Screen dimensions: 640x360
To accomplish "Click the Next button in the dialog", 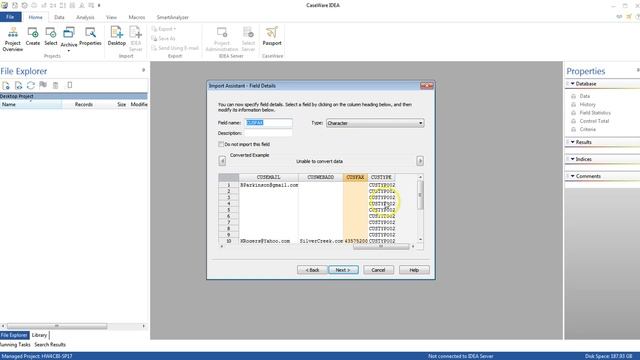I will pos(343,270).
